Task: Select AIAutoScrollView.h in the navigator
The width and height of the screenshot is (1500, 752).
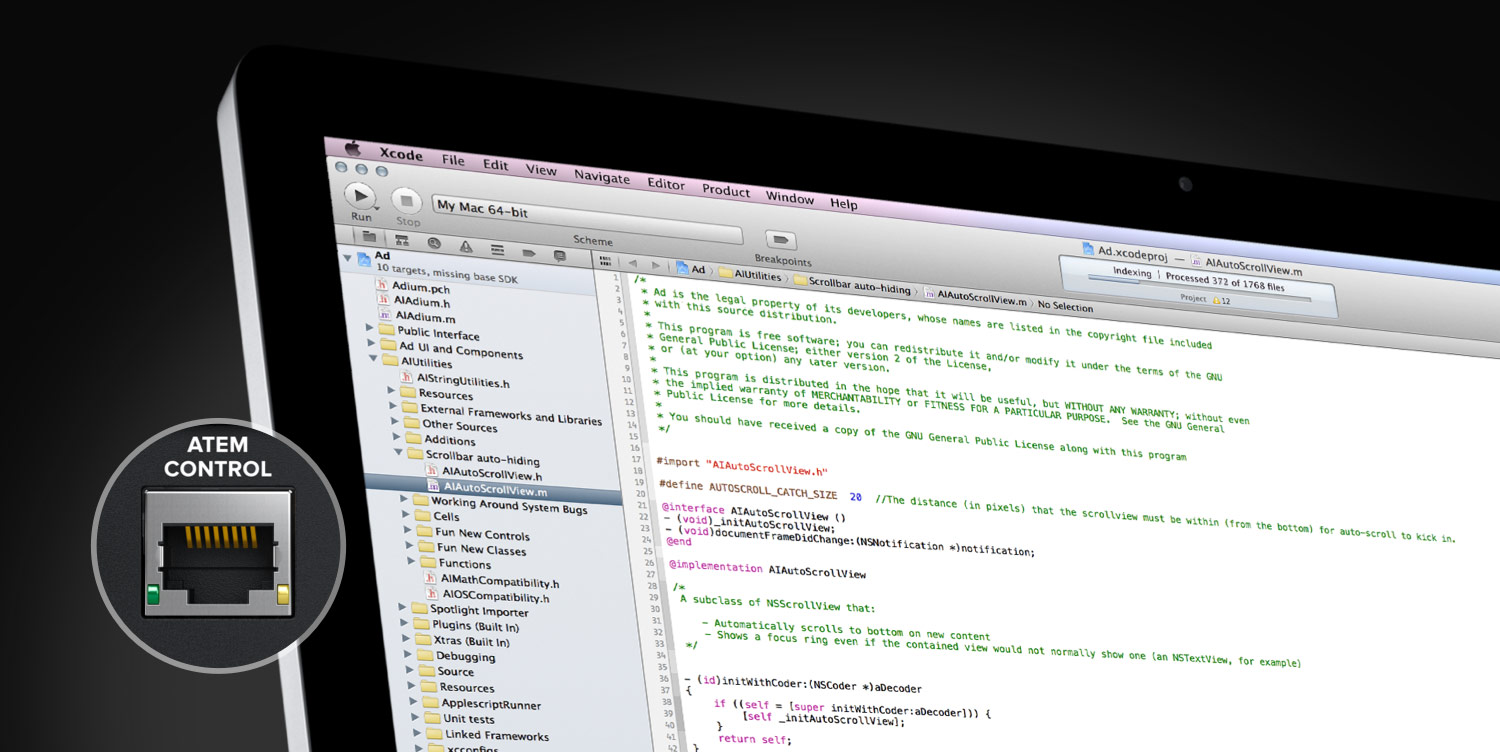Action: 493,473
